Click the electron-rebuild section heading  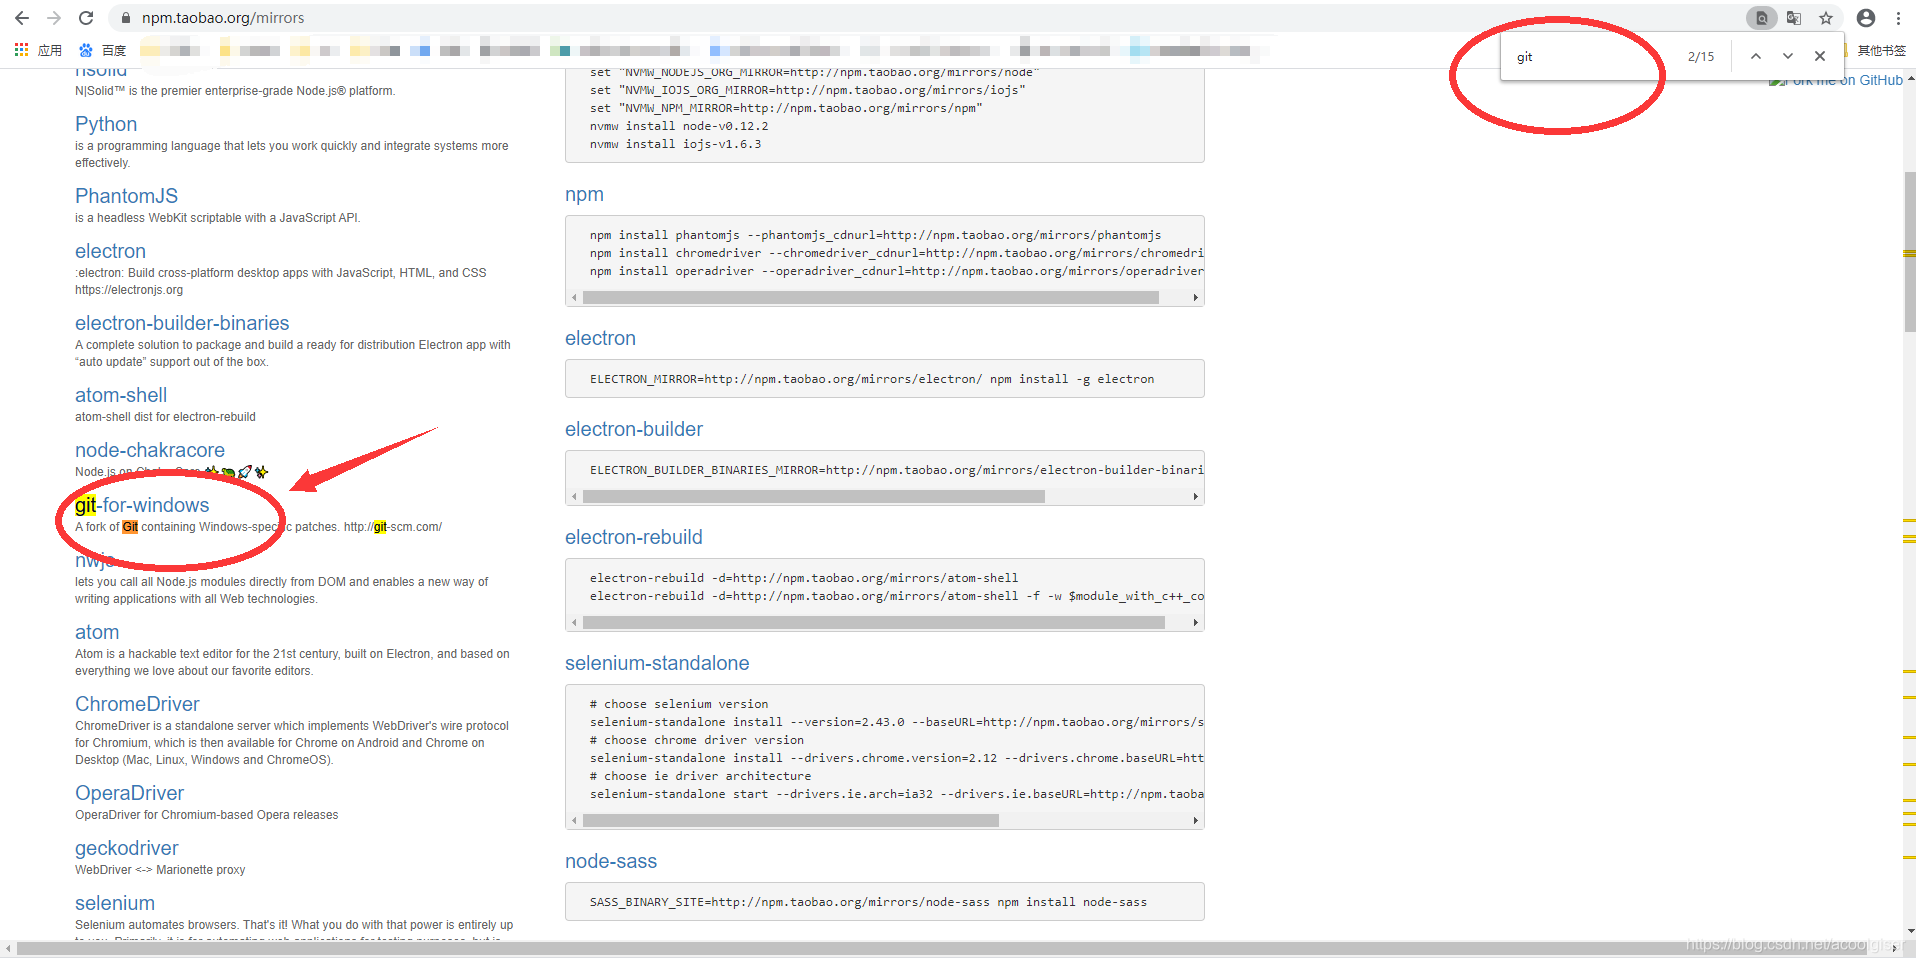pyautogui.click(x=634, y=537)
